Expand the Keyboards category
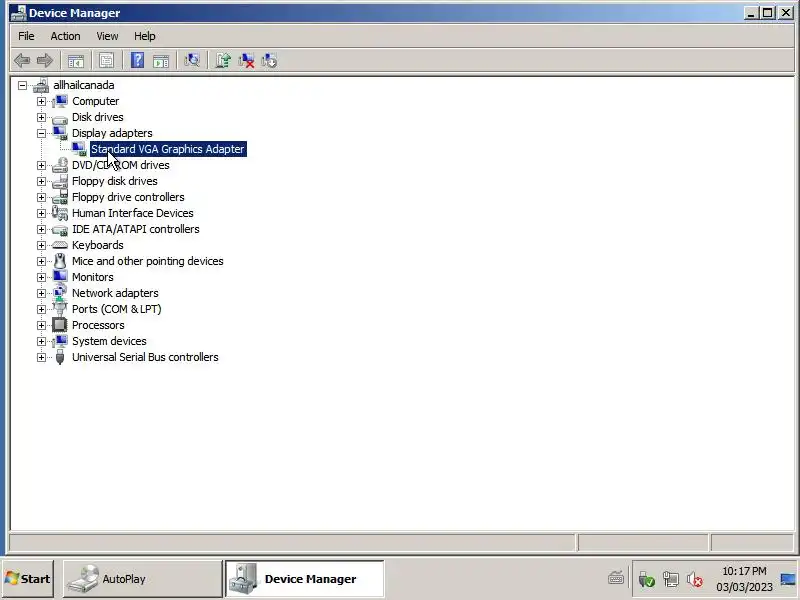The width and height of the screenshot is (800, 600). [41, 245]
